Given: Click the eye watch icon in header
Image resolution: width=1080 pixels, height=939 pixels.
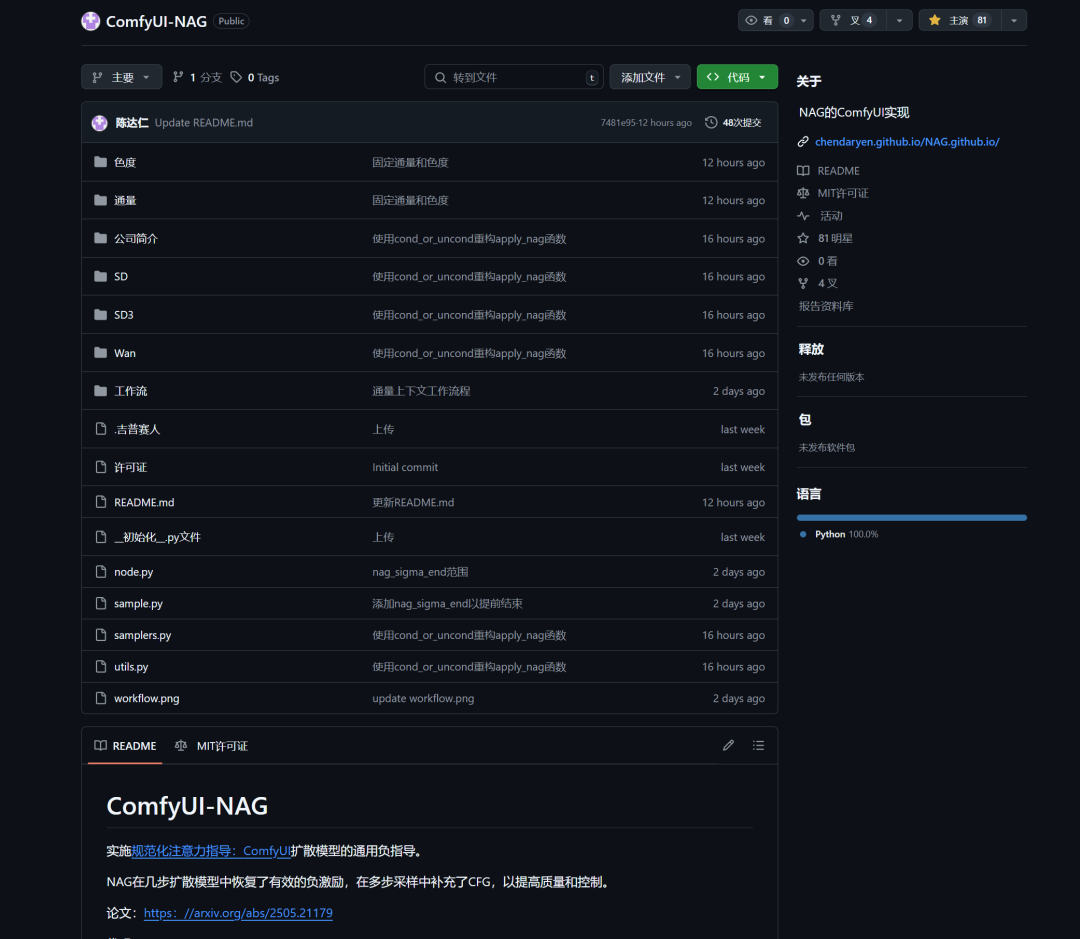Looking at the screenshot, I should 751,21.
